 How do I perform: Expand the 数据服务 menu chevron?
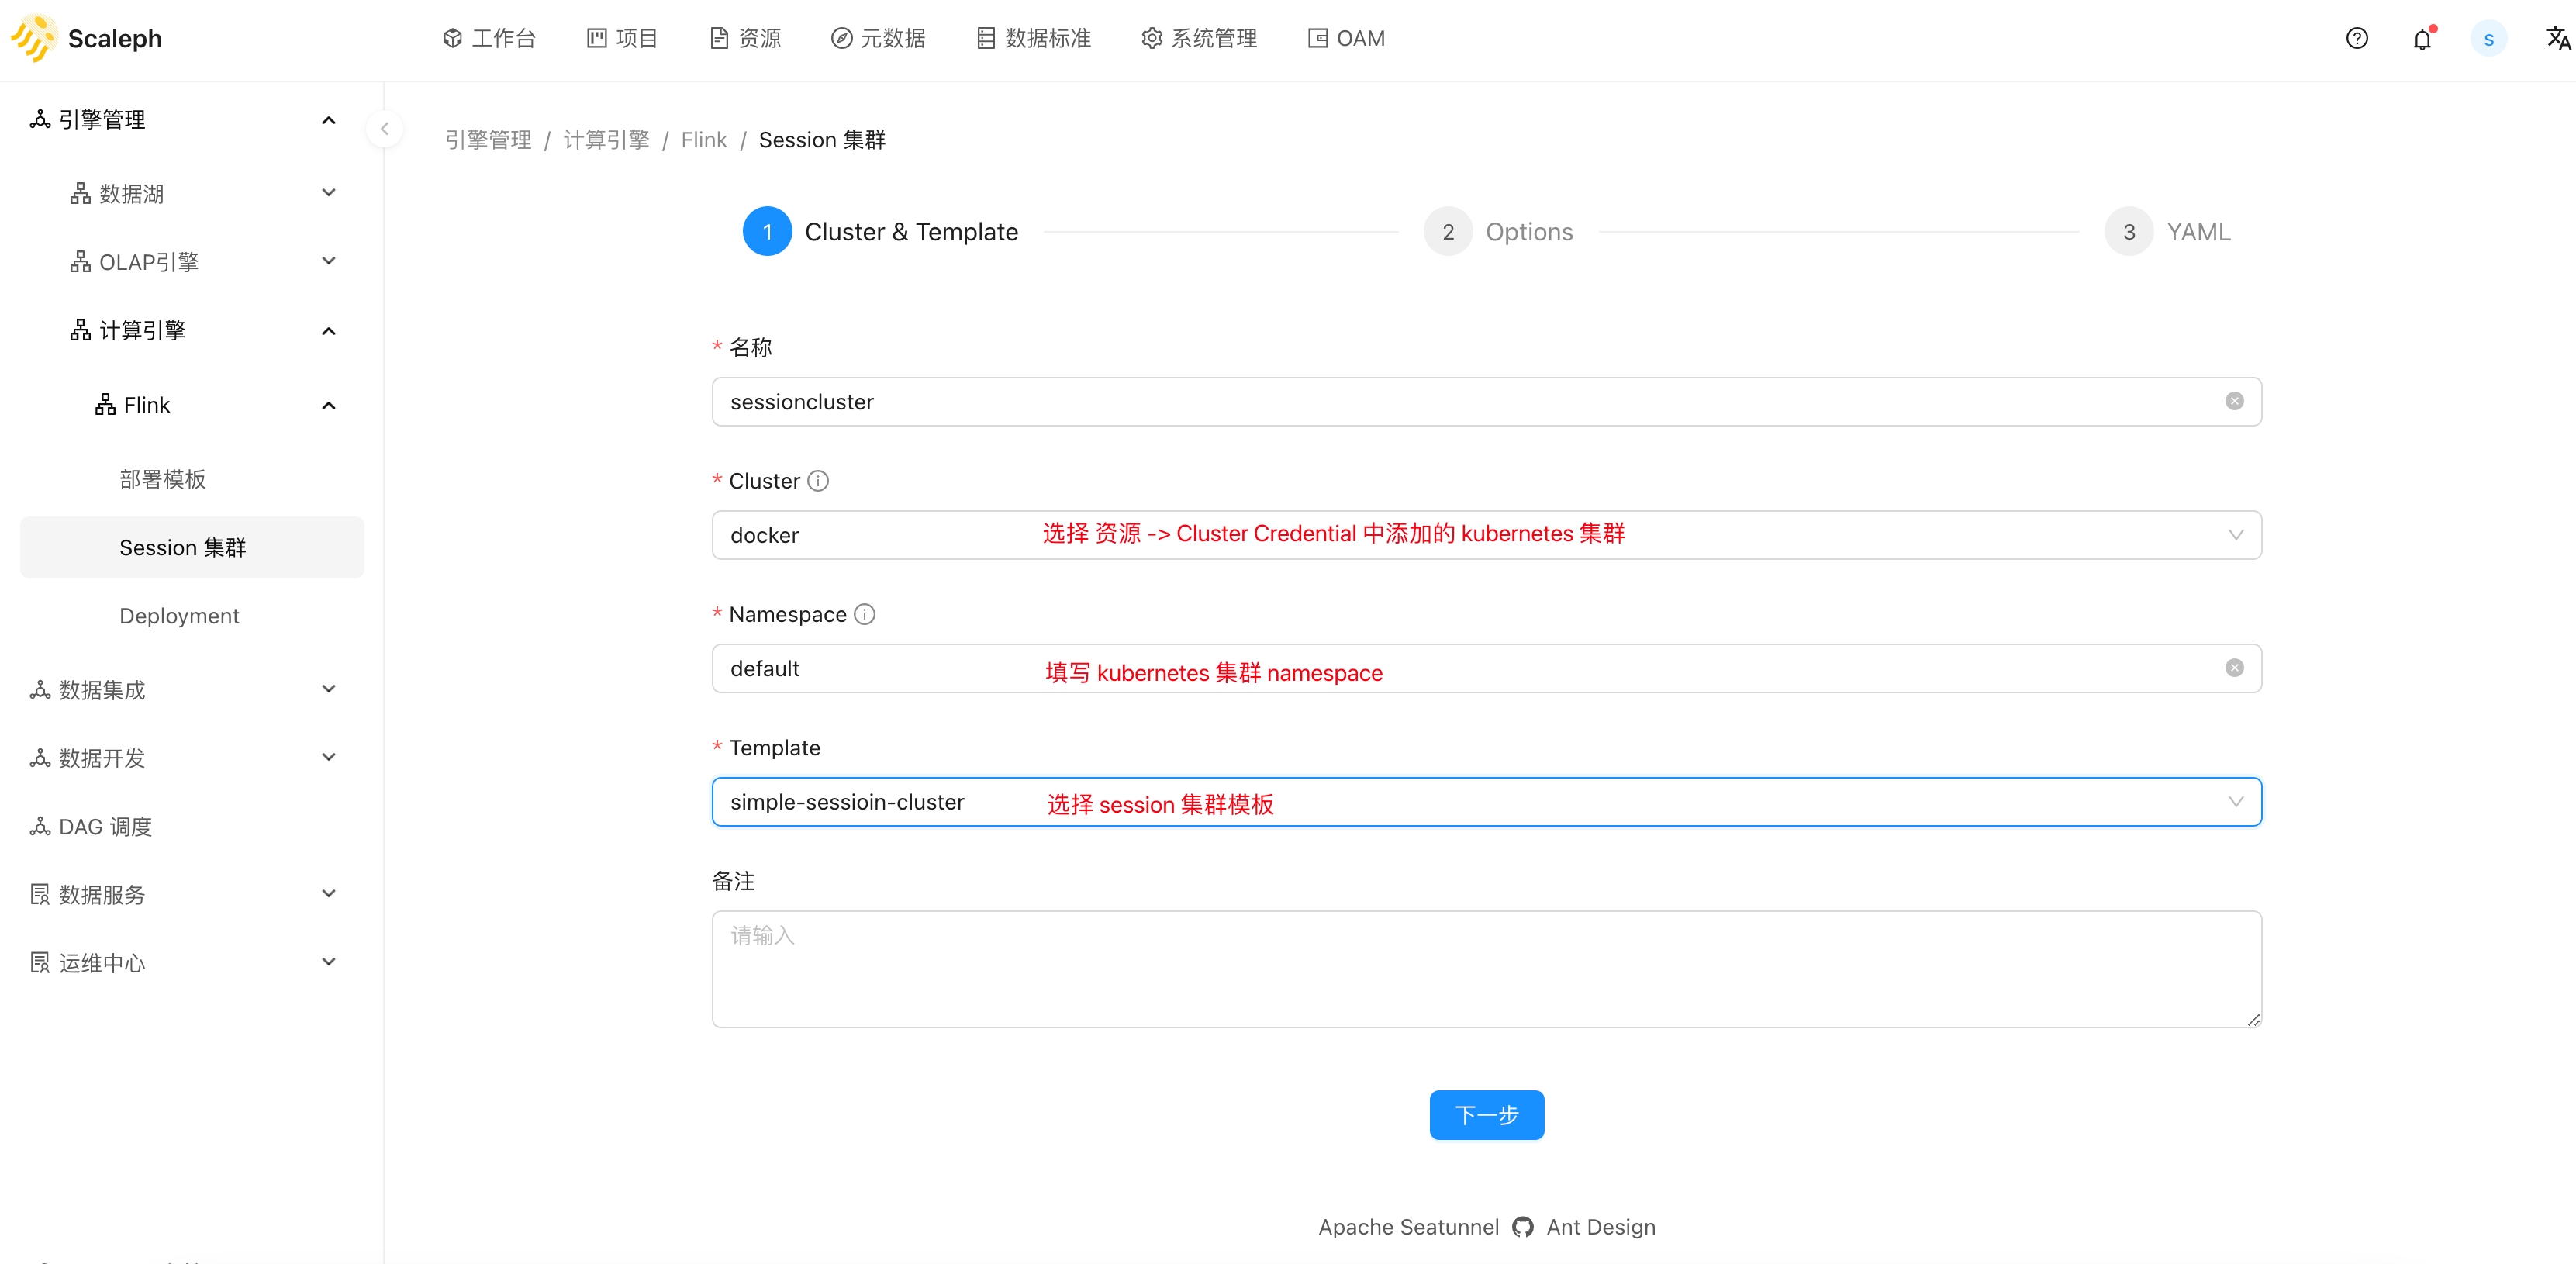328,893
